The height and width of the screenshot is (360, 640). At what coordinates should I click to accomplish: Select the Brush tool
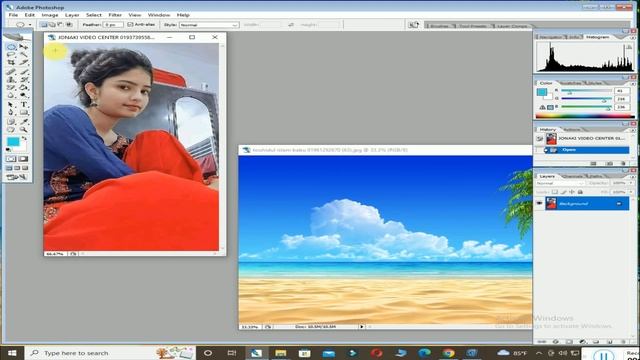pyautogui.click(x=23, y=72)
